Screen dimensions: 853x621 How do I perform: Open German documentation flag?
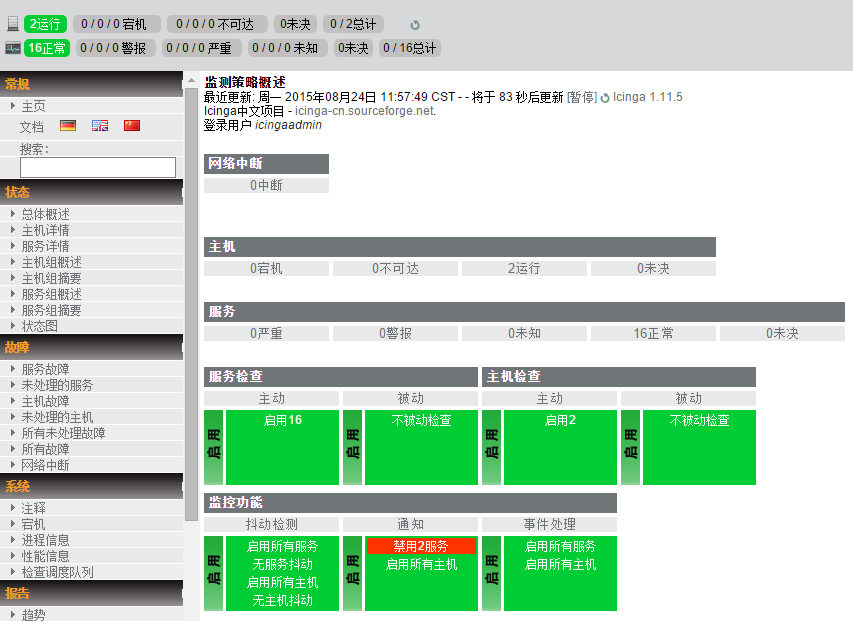click(68, 126)
